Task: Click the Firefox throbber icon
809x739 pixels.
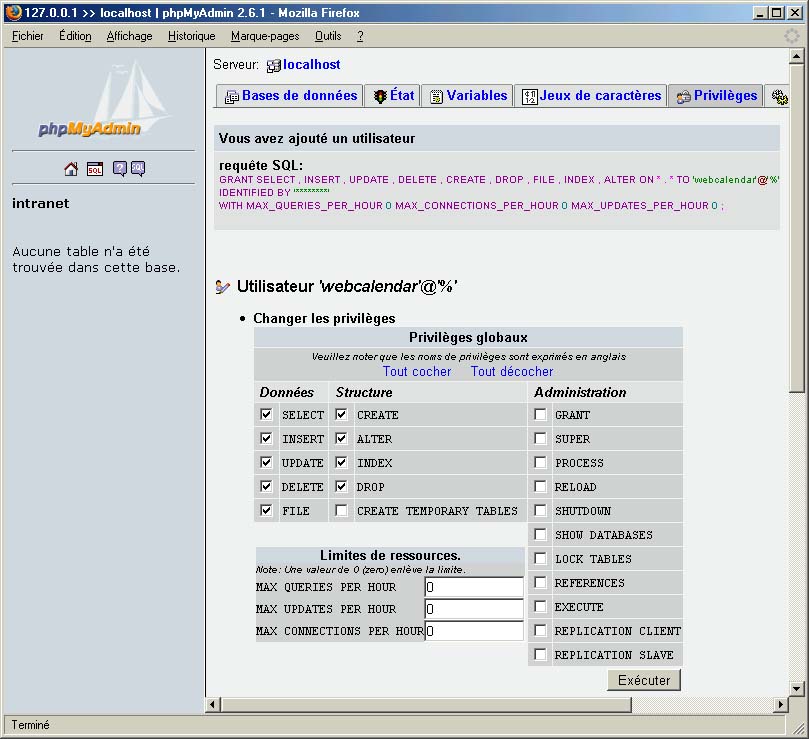Action: [x=791, y=36]
